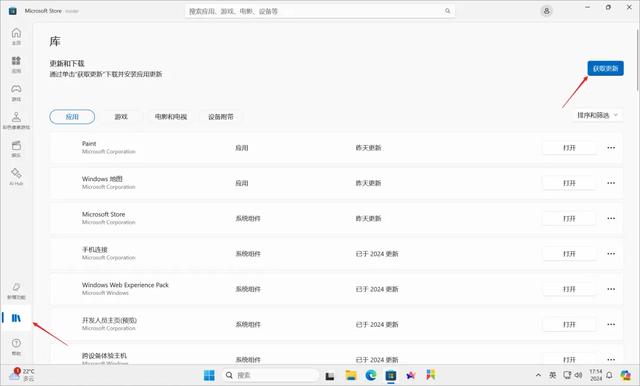
Task: Click 系统组件 label in Windows Web Experience Pack row
Action: (x=248, y=289)
